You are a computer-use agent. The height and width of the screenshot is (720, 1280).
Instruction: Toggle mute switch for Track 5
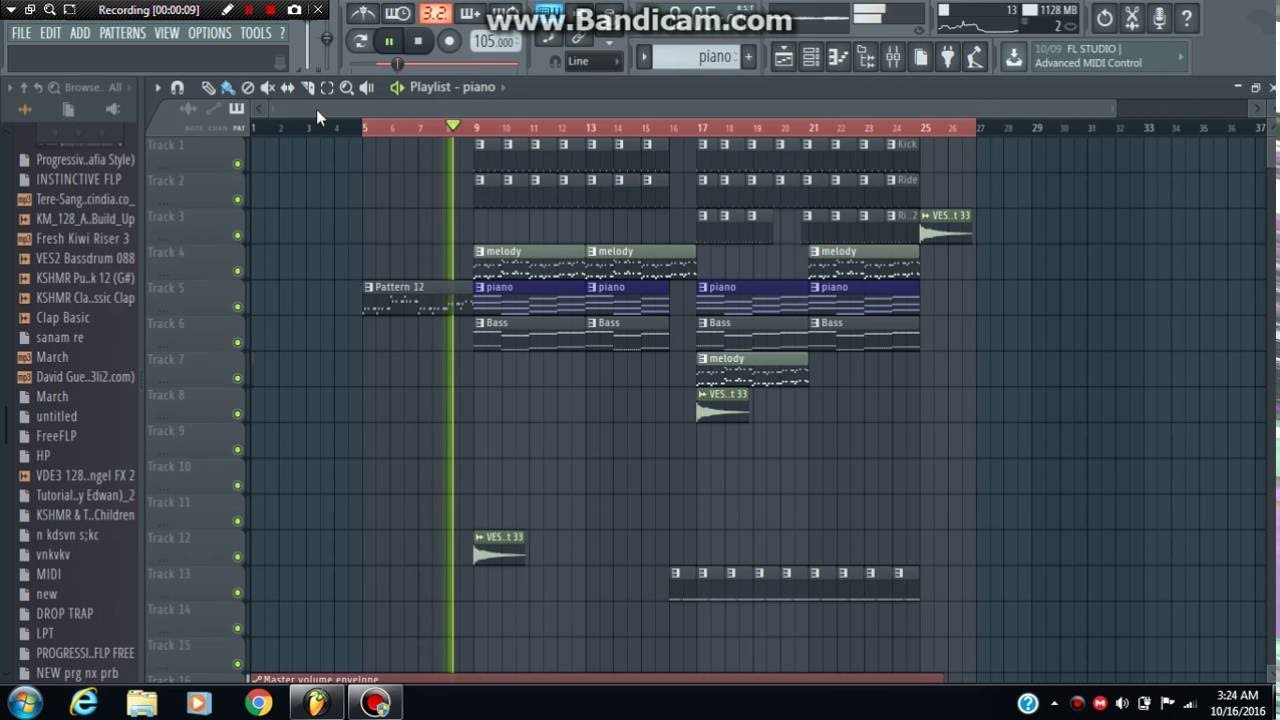[x=238, y=307]
